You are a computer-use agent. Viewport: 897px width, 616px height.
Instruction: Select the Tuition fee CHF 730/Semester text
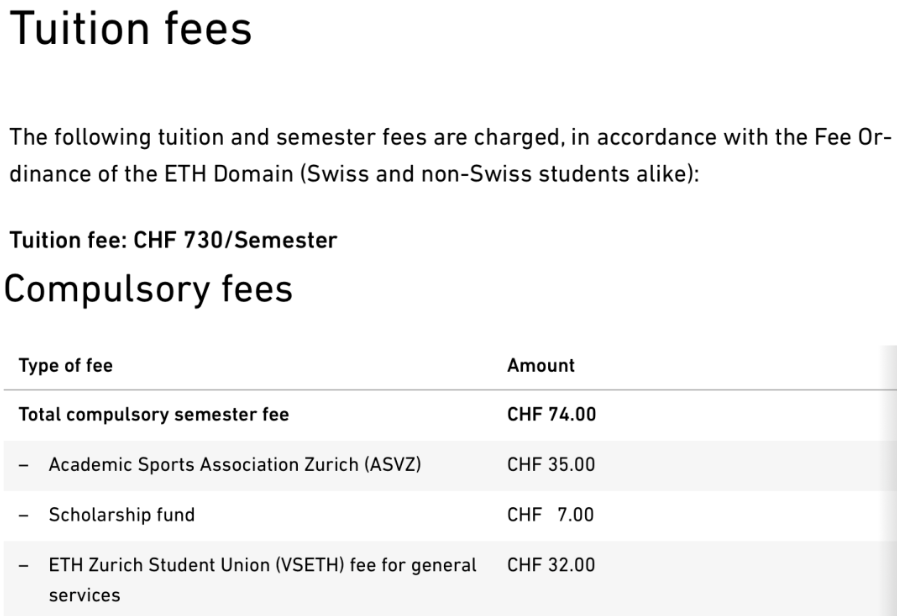pos(173,240)
